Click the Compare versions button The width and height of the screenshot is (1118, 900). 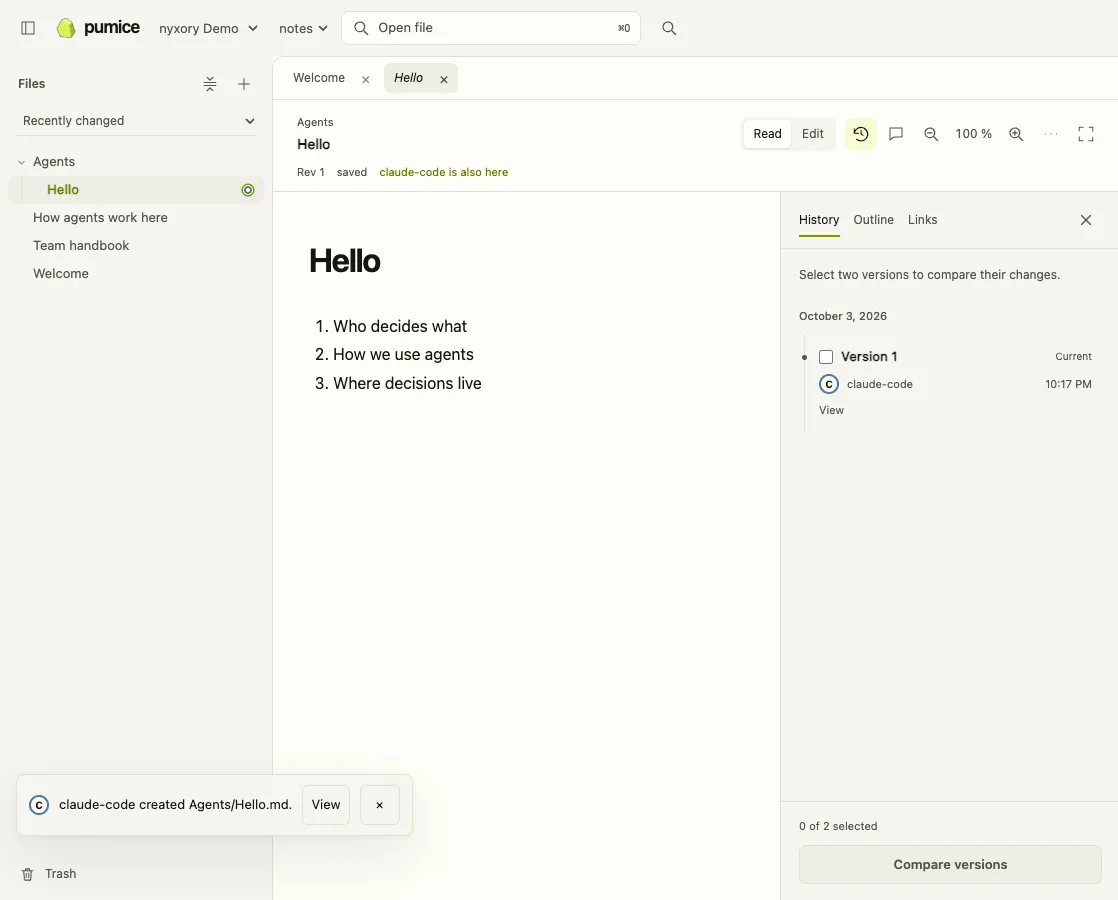(x=950, y=864)
